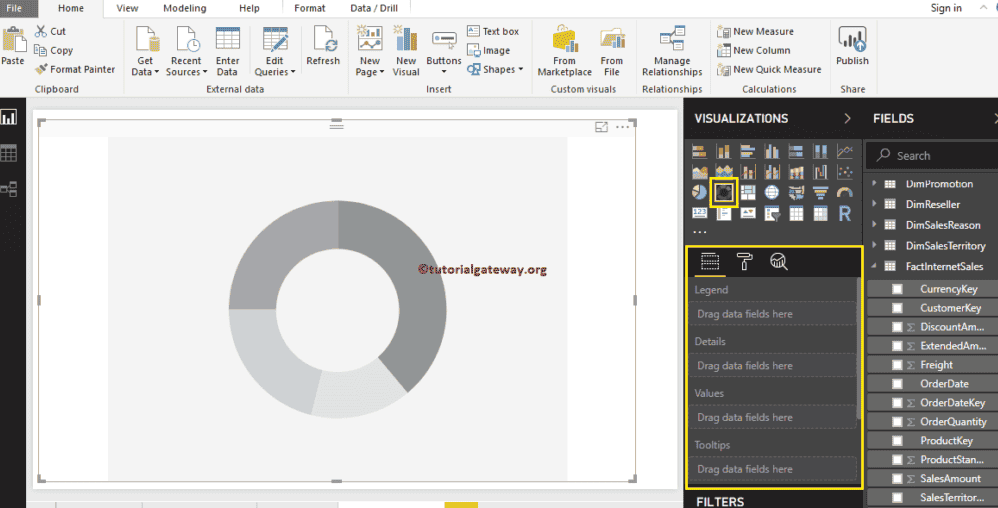Select the Stacked bar chart visualization

[699, 152]
